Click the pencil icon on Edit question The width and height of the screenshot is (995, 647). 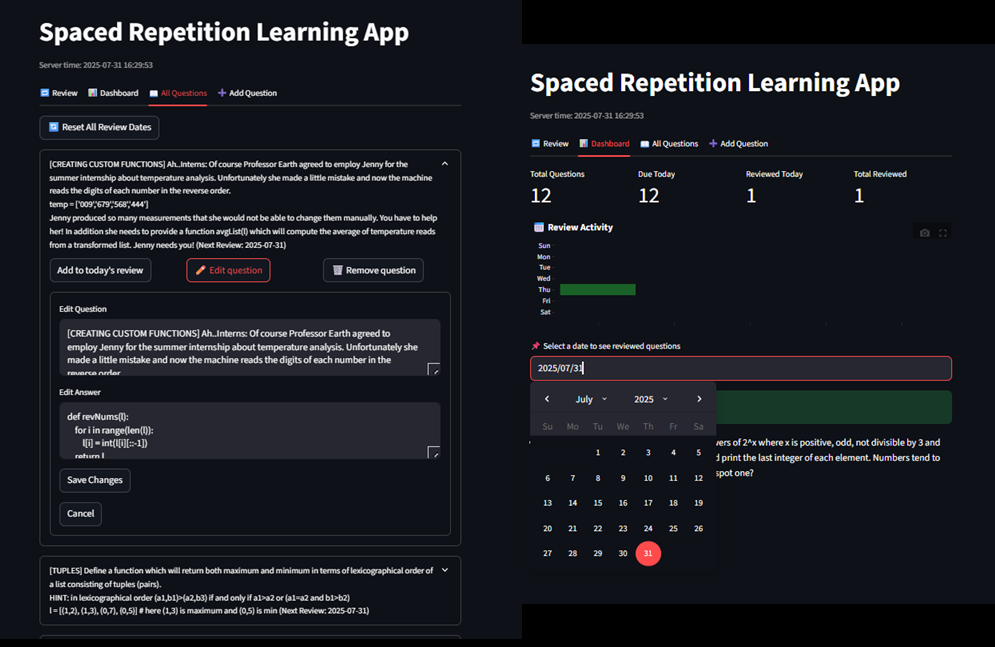pos(201,270)
